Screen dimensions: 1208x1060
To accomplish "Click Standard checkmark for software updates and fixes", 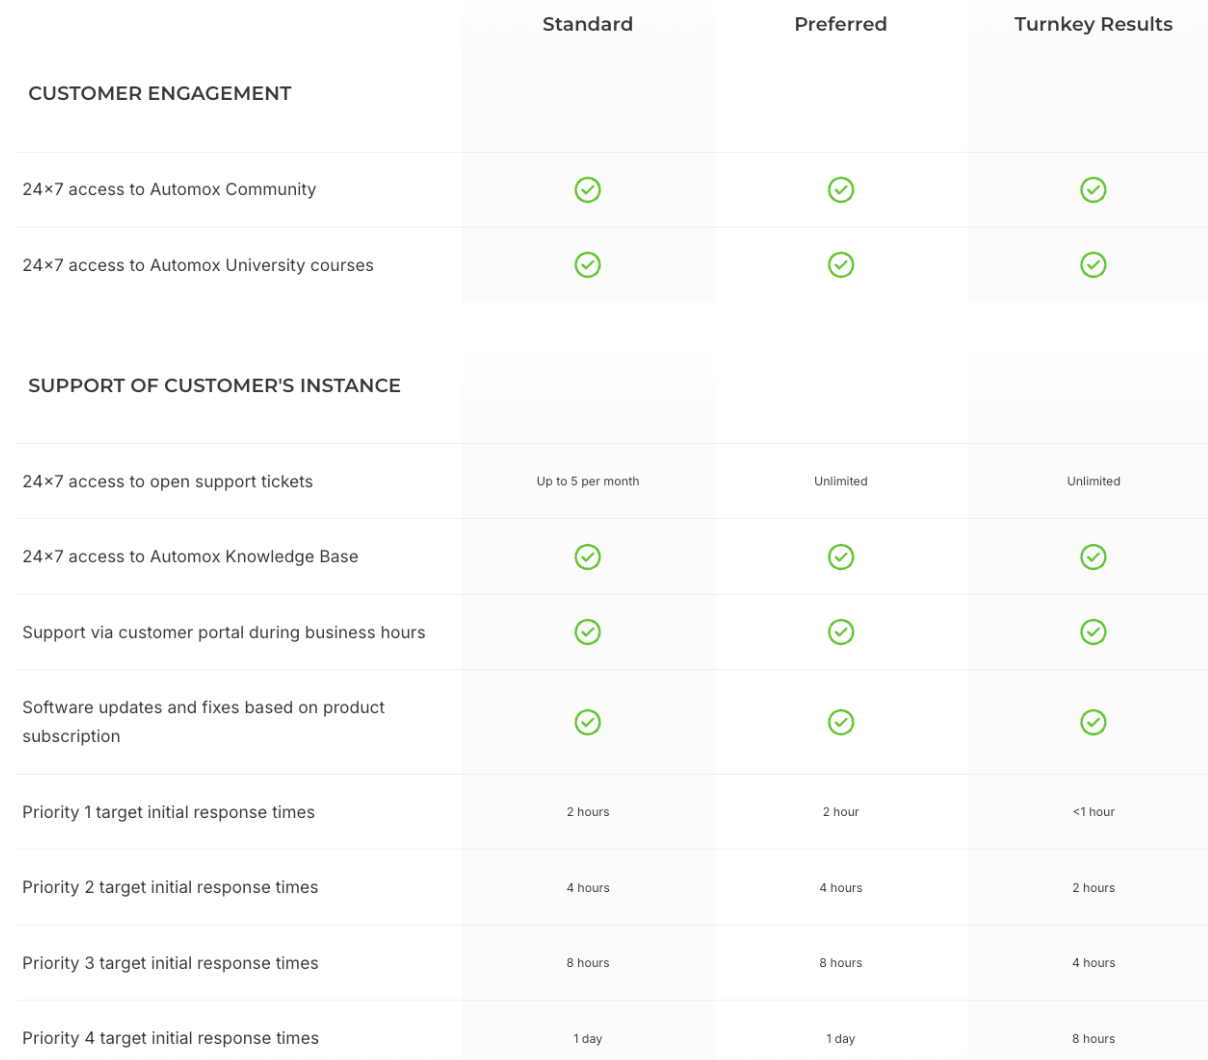I will [588, 722].
